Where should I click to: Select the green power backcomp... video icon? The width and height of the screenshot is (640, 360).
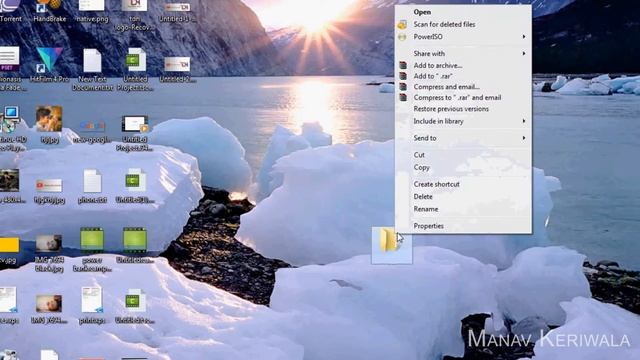point(92,250)
